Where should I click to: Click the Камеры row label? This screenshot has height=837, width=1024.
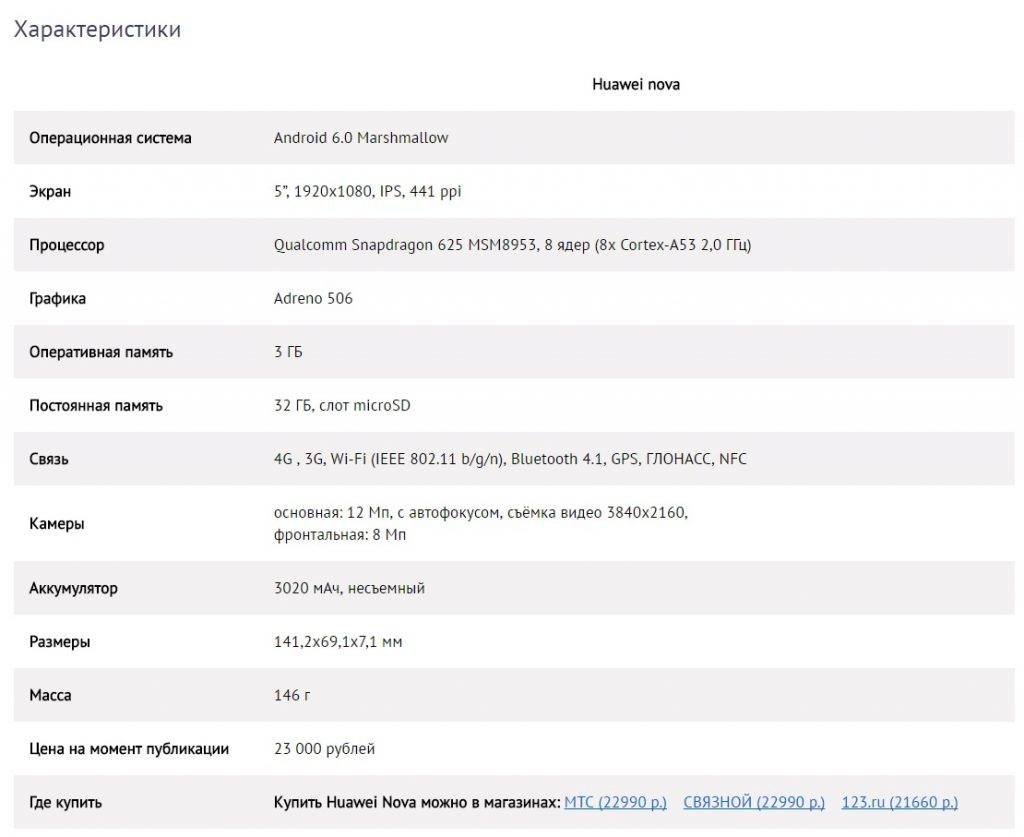pyautogui.click(x=57, y=524)
